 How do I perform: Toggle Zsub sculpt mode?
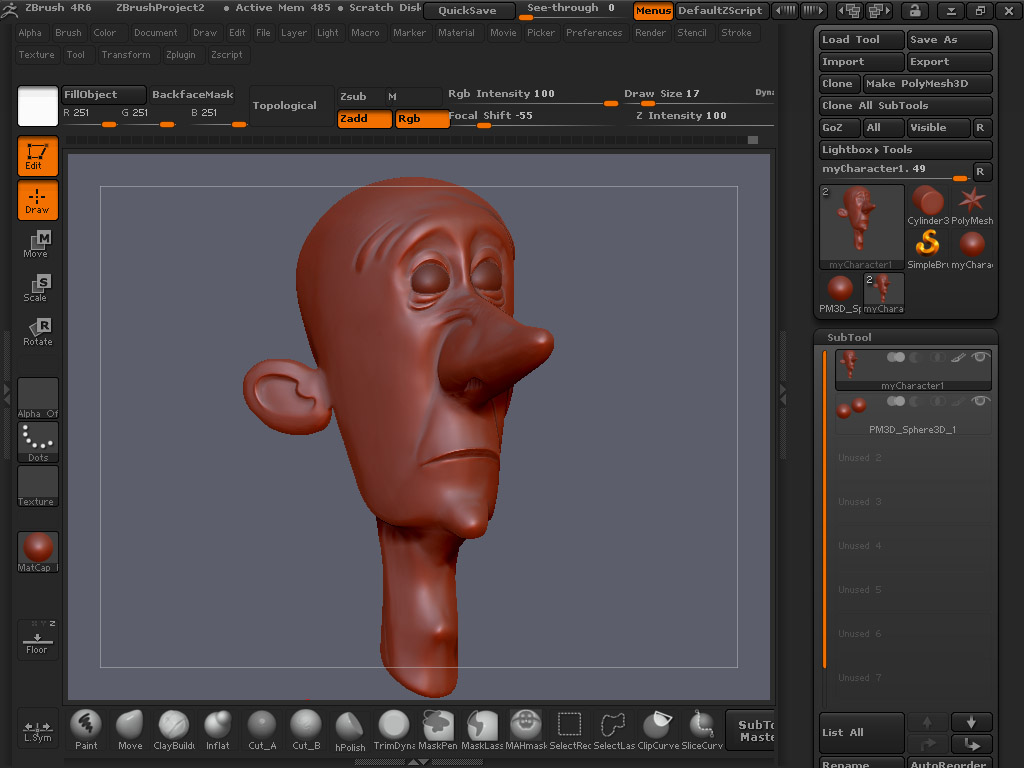click(360, 97)
